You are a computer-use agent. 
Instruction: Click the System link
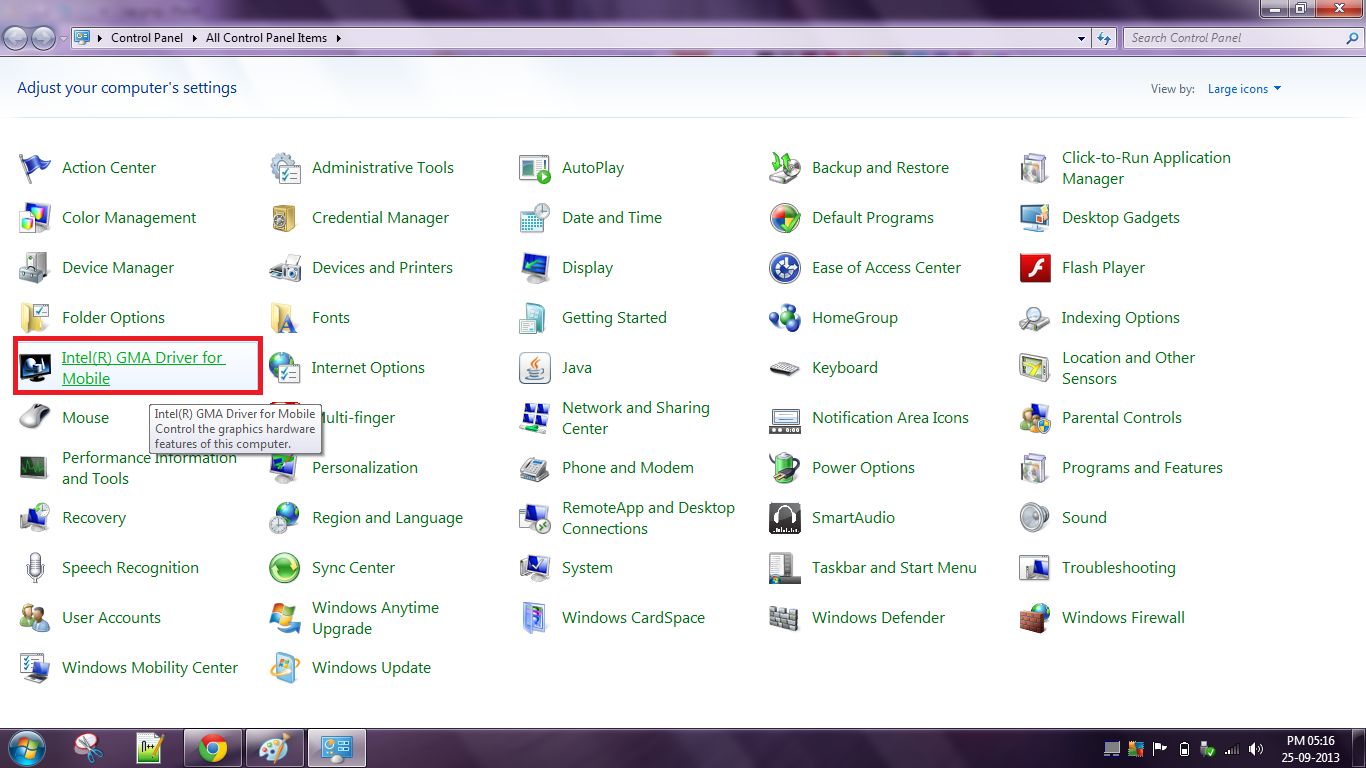click(587, 568)
